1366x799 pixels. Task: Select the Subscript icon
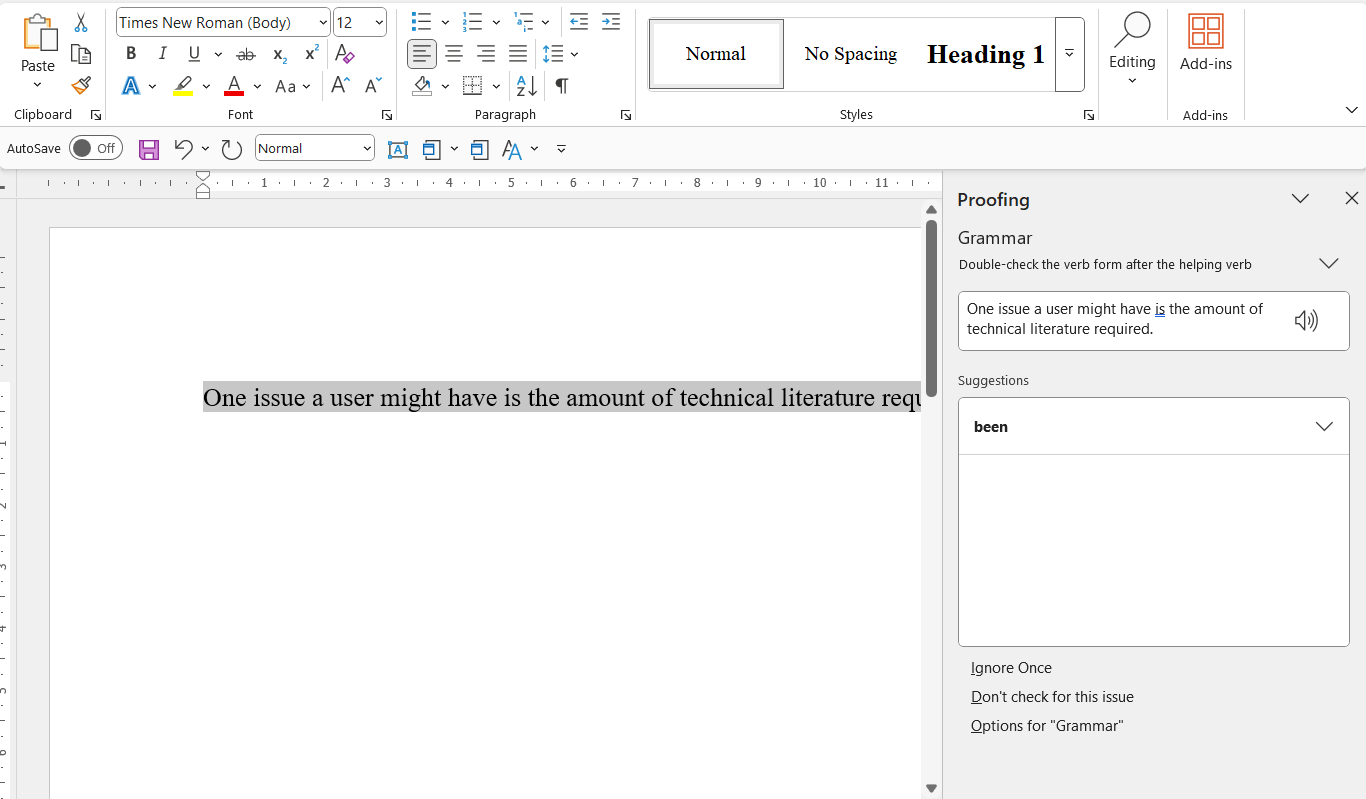point(279,53)
